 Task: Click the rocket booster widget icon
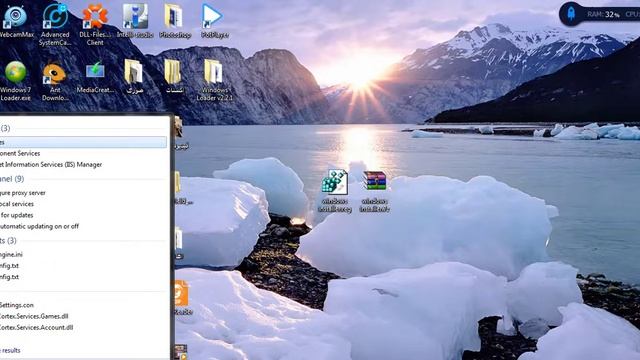571,14
